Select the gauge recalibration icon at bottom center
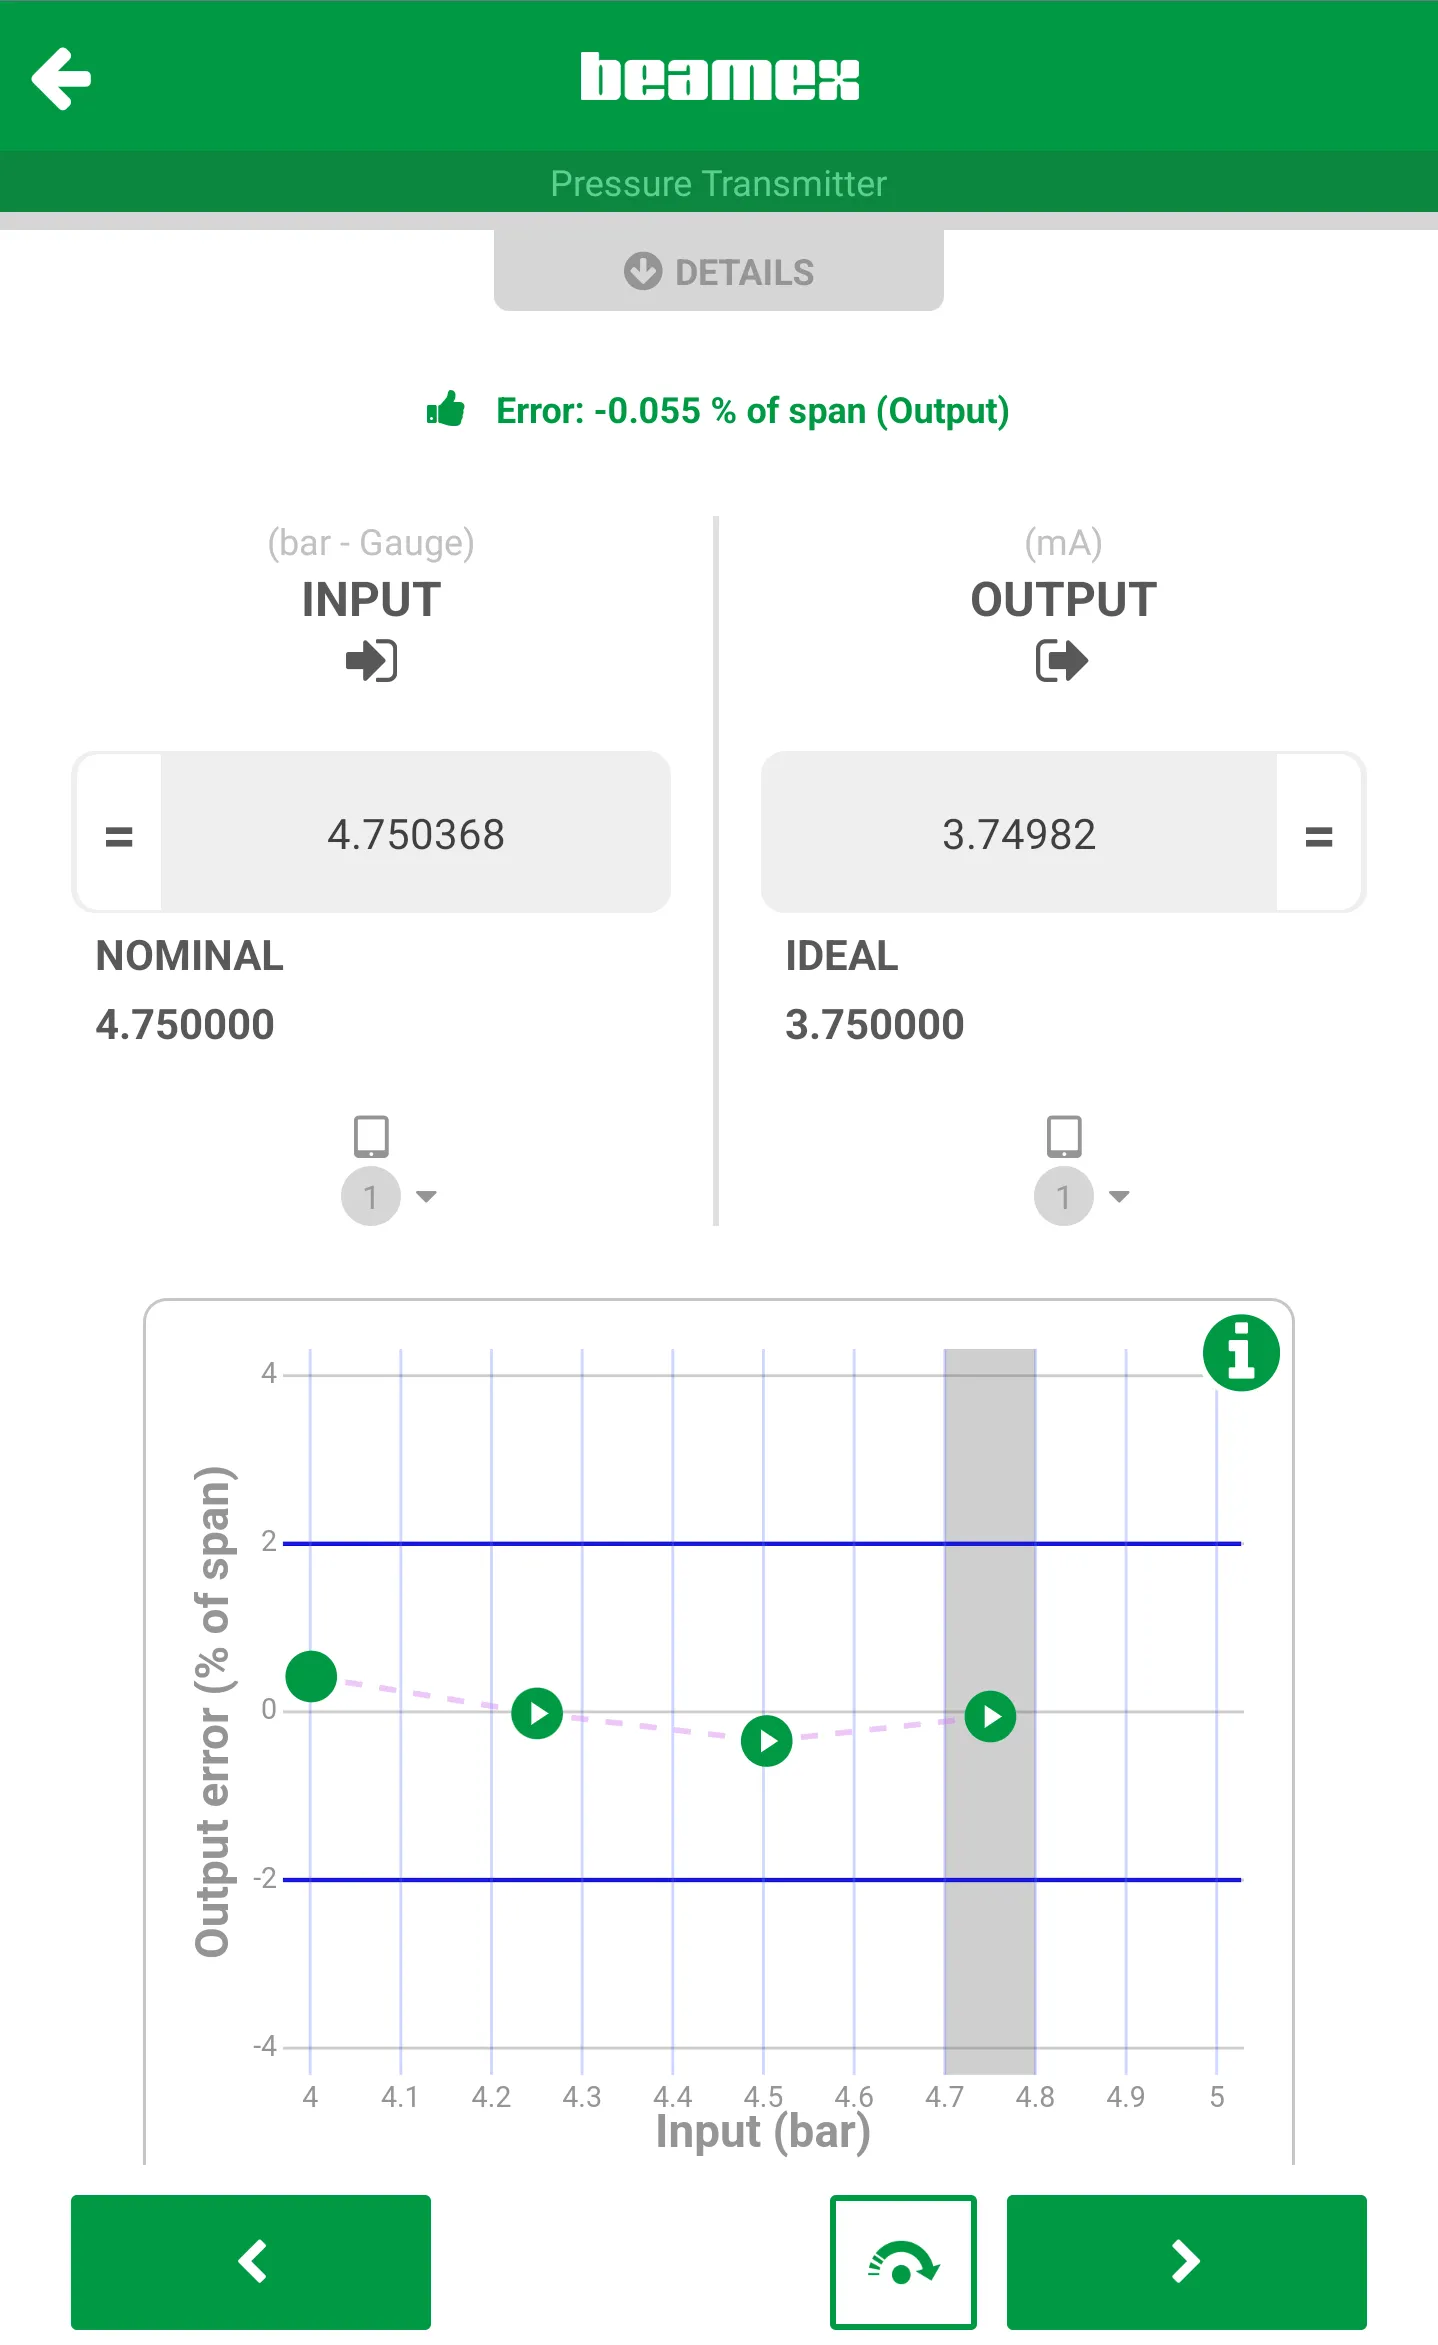 (x=902, y=2261)
